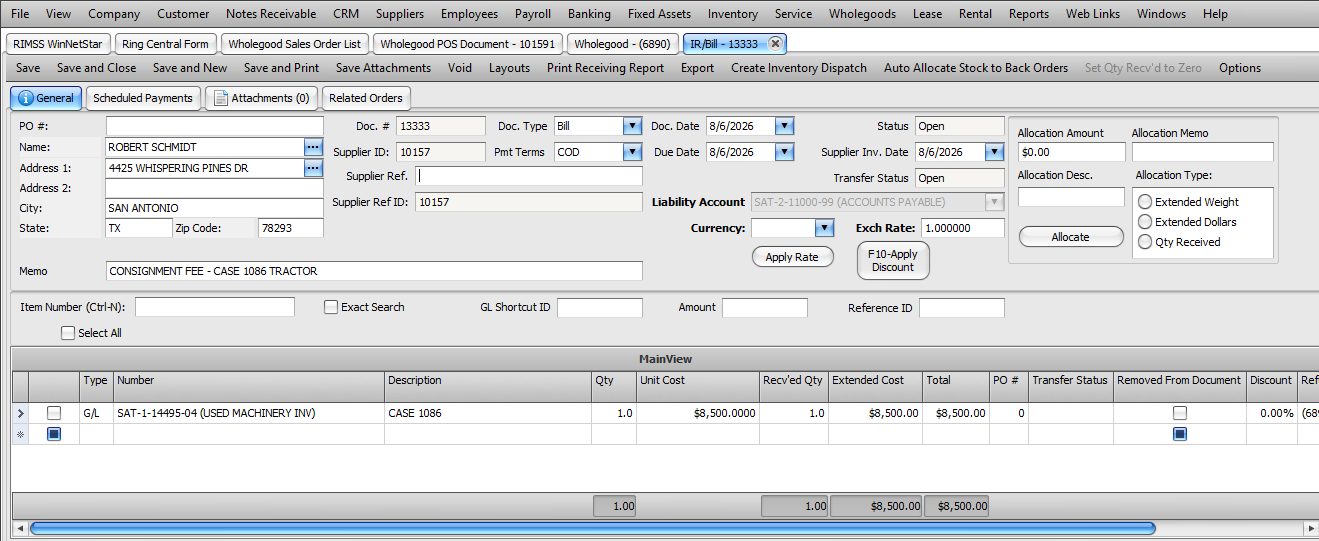Click the Unit Cost cell $8,500.0000
This screenshot has width=1319, height=541.
(698, 413)
